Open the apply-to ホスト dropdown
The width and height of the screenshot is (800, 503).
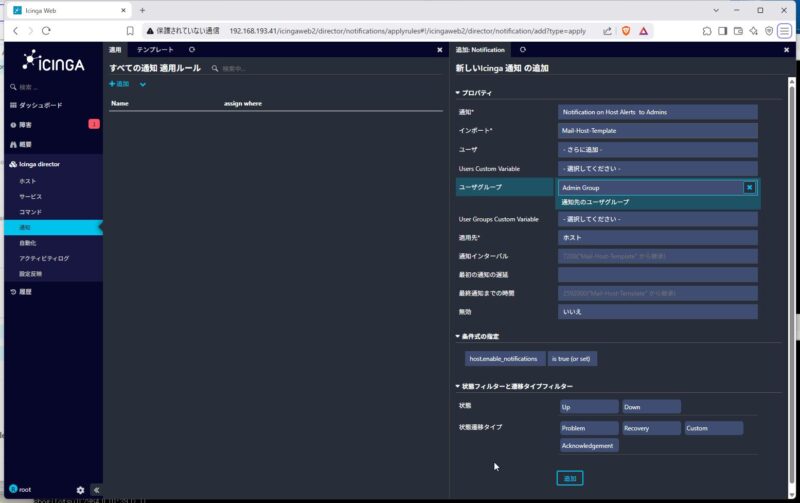(x=658, y=237)
